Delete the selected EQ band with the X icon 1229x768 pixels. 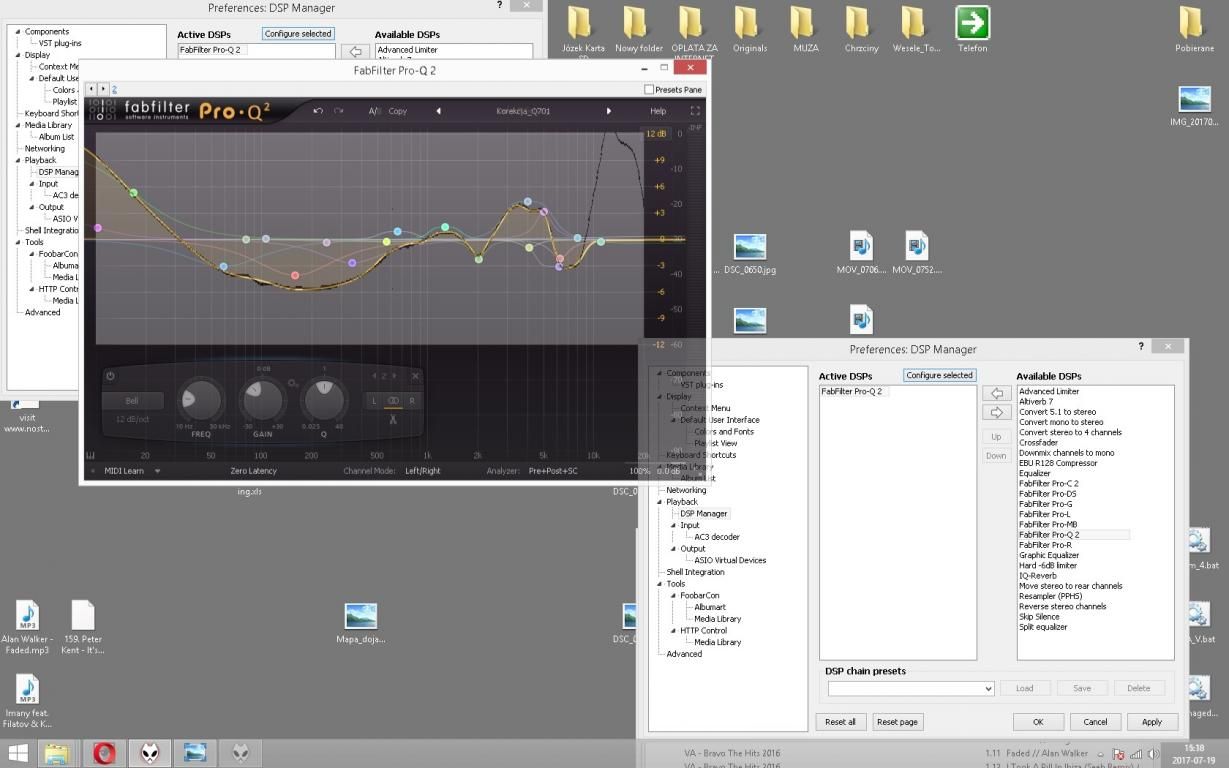(416, 376)
